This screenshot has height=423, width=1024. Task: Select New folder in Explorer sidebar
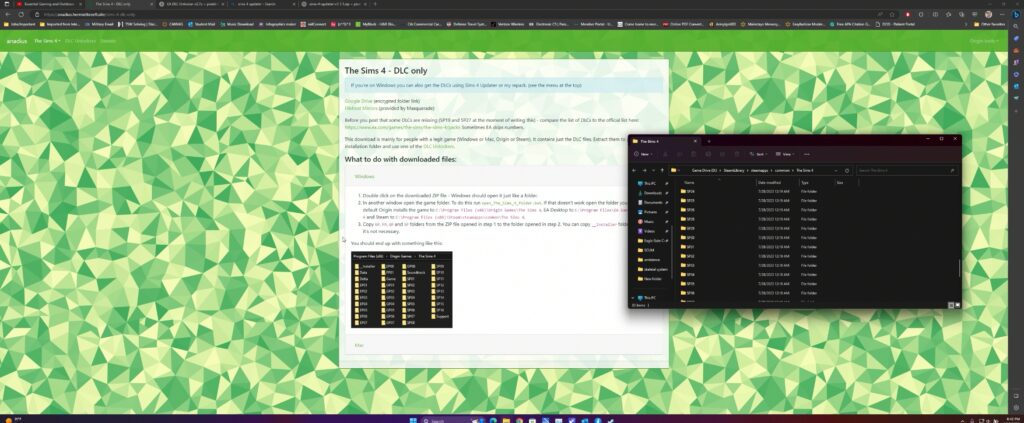652,279
